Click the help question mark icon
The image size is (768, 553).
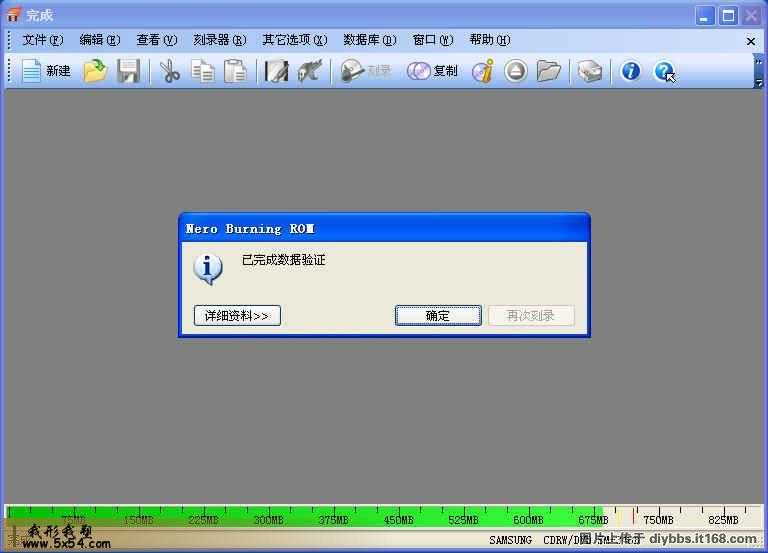tap(664, 72)
